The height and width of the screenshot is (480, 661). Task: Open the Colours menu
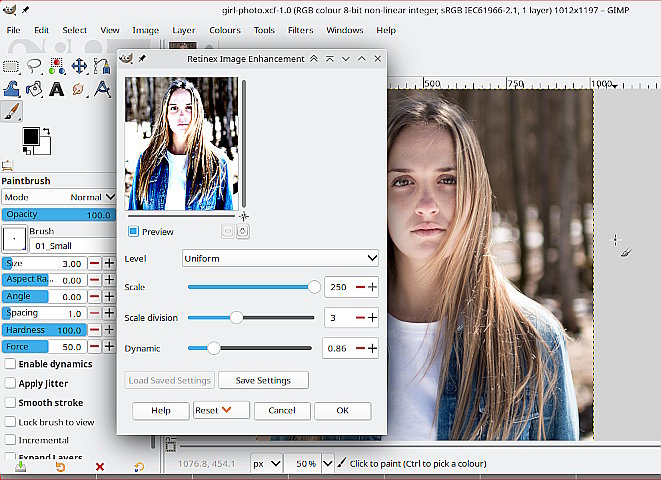[225, 30]
